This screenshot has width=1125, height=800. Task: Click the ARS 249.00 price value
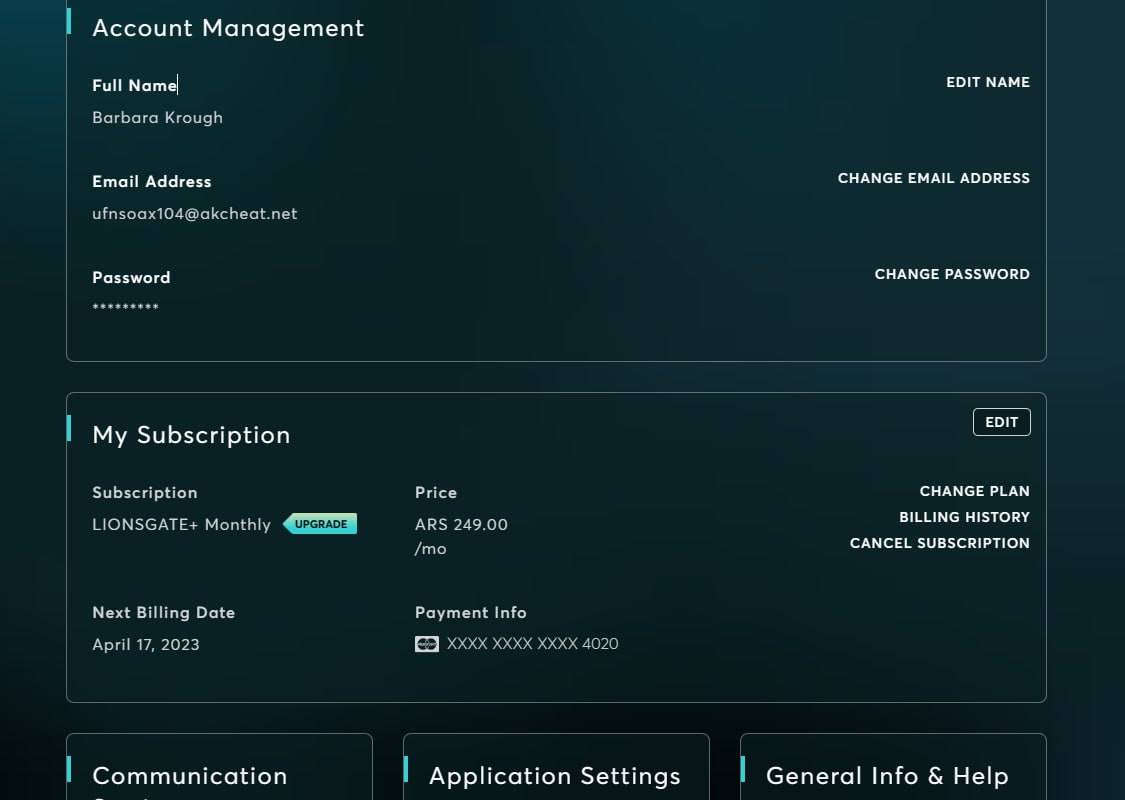click(461, 525)
